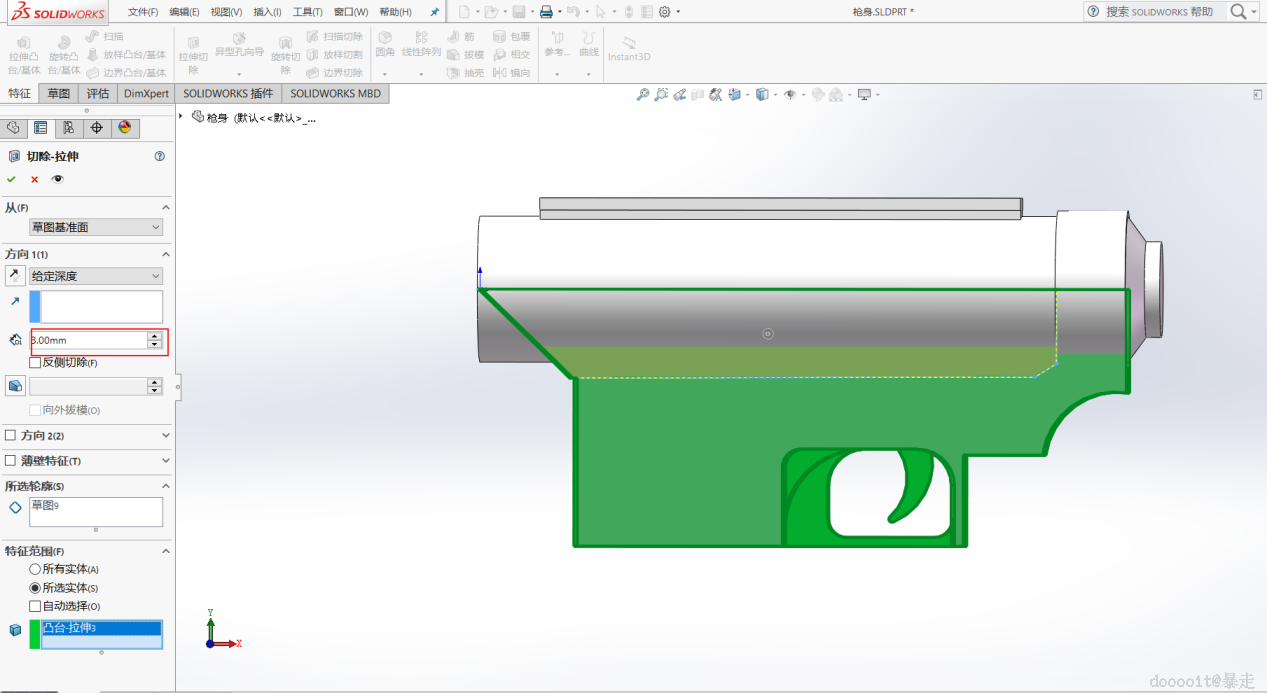Click the Zoom to Fit magnifier icon

[x=643, y=94]
